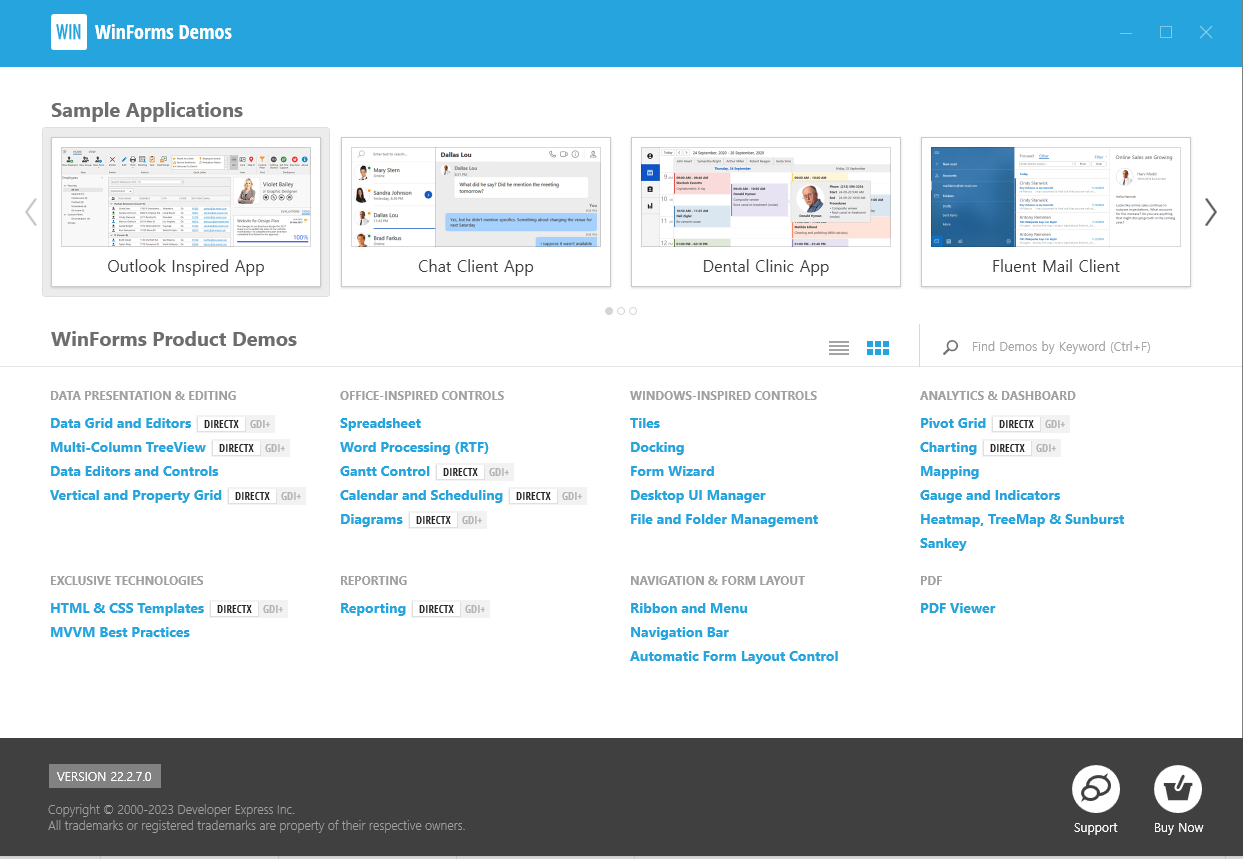Open Automatic Form Layout Control demo
Viewport: 1243px width, 859px height.
pos(734,656)
